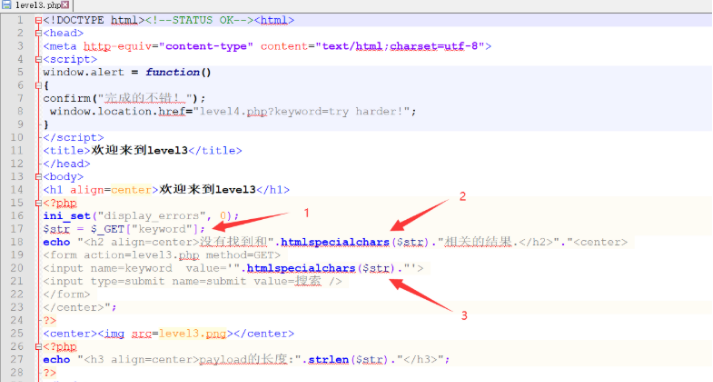
Task: Click the save-state disk icon on level3.php tab
Action: point(6,5)
